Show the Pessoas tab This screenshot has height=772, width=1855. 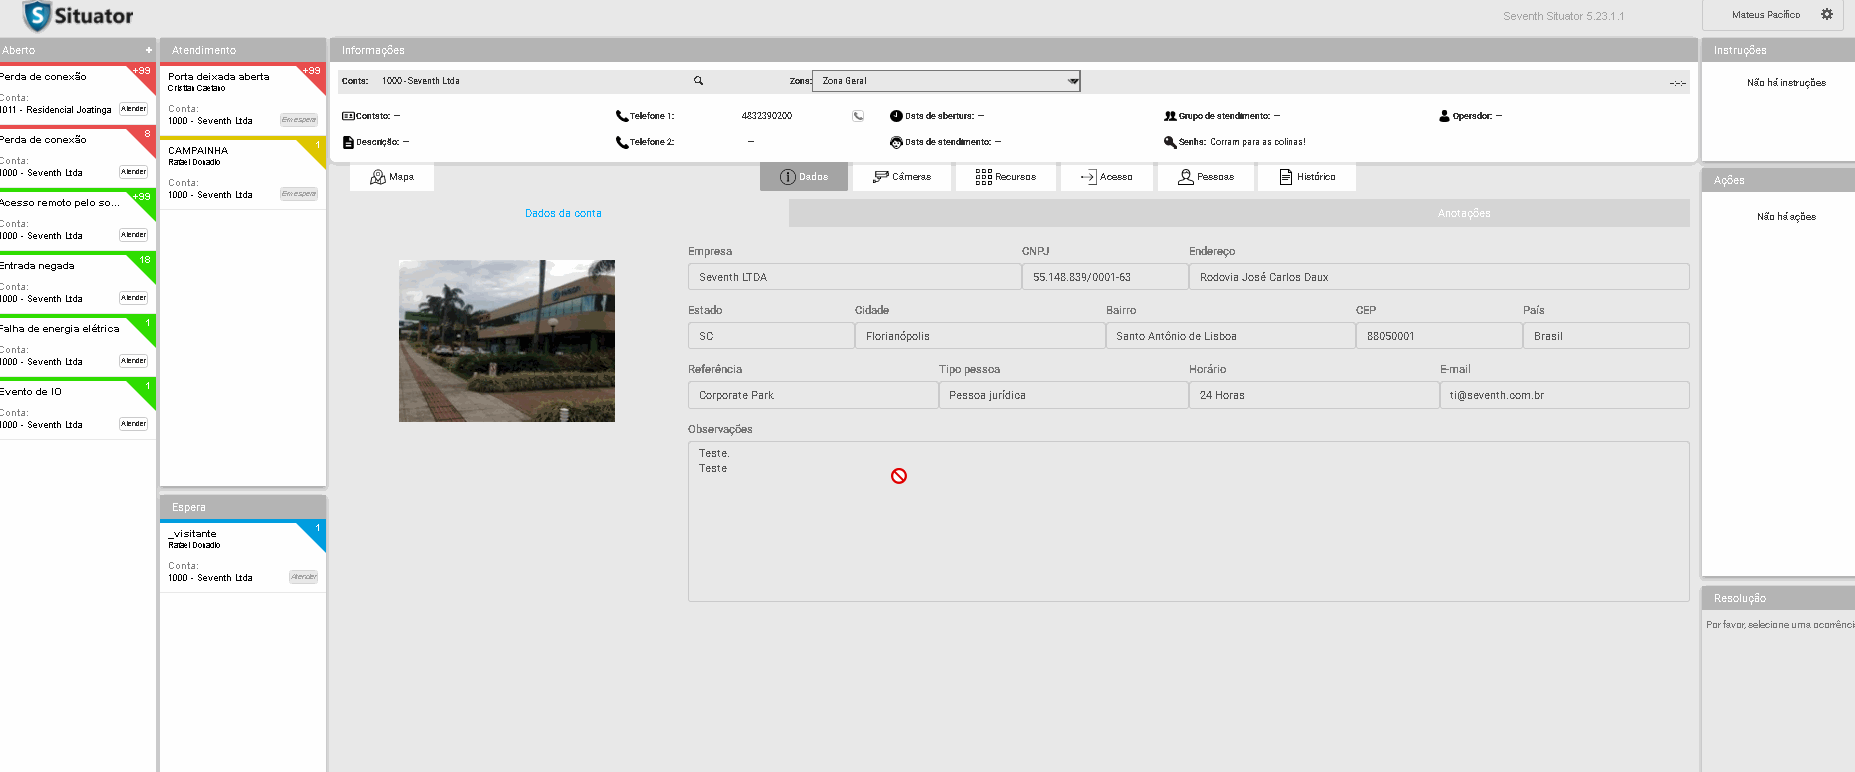[x=1206, y=177]
